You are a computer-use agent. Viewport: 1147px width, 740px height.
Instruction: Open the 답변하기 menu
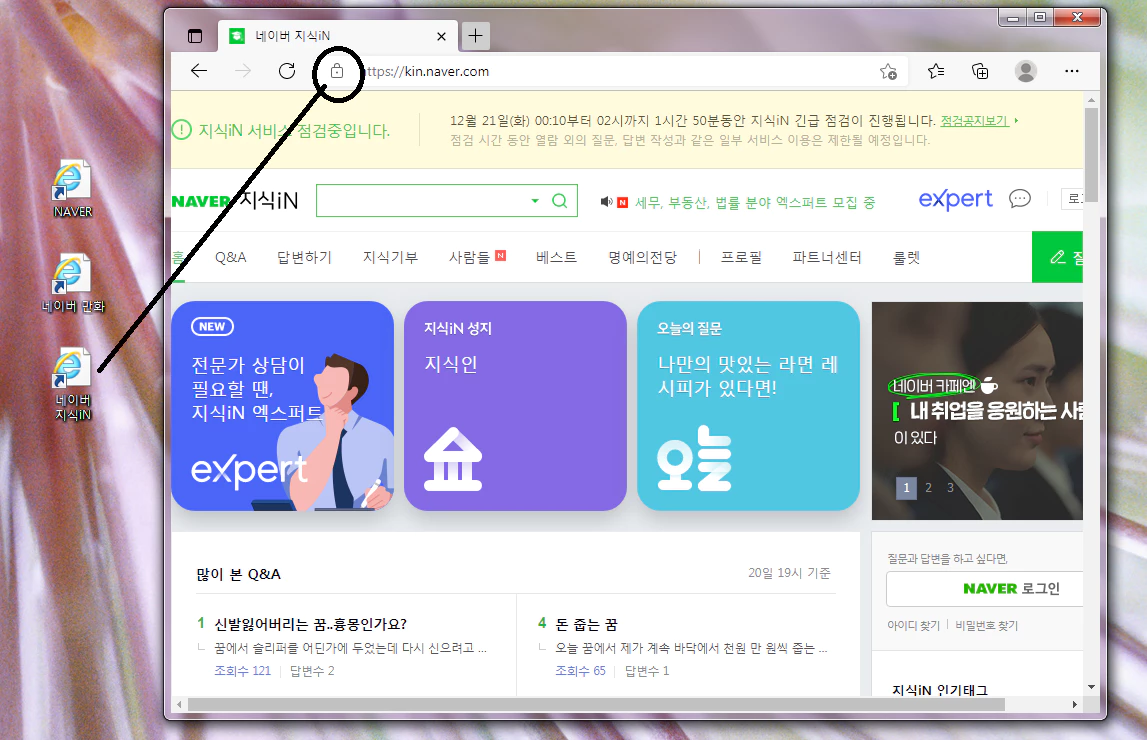pos(304,257)
